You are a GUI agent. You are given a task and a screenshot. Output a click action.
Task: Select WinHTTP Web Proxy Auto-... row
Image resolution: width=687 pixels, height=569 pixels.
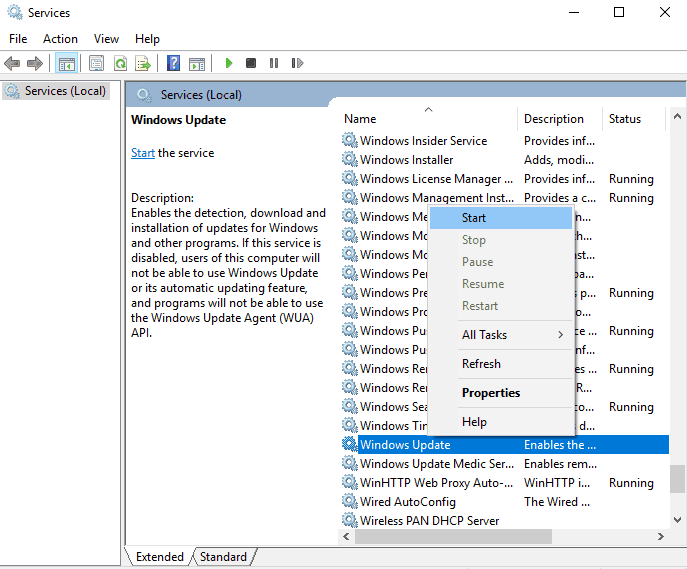point(504,483)
